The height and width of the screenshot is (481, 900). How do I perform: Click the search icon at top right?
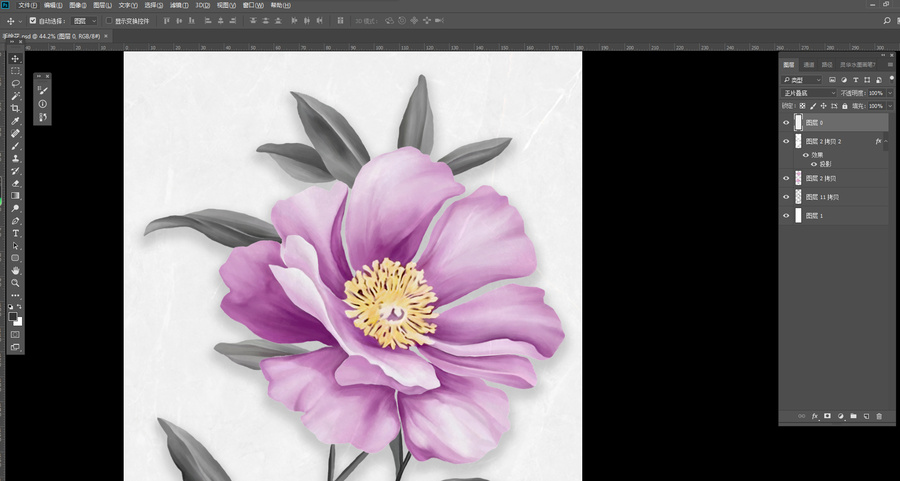pos(887,21)
